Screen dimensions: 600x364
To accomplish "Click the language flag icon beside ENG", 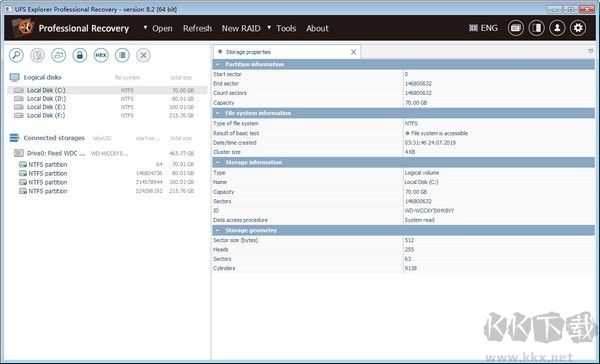I will point(473,28).
